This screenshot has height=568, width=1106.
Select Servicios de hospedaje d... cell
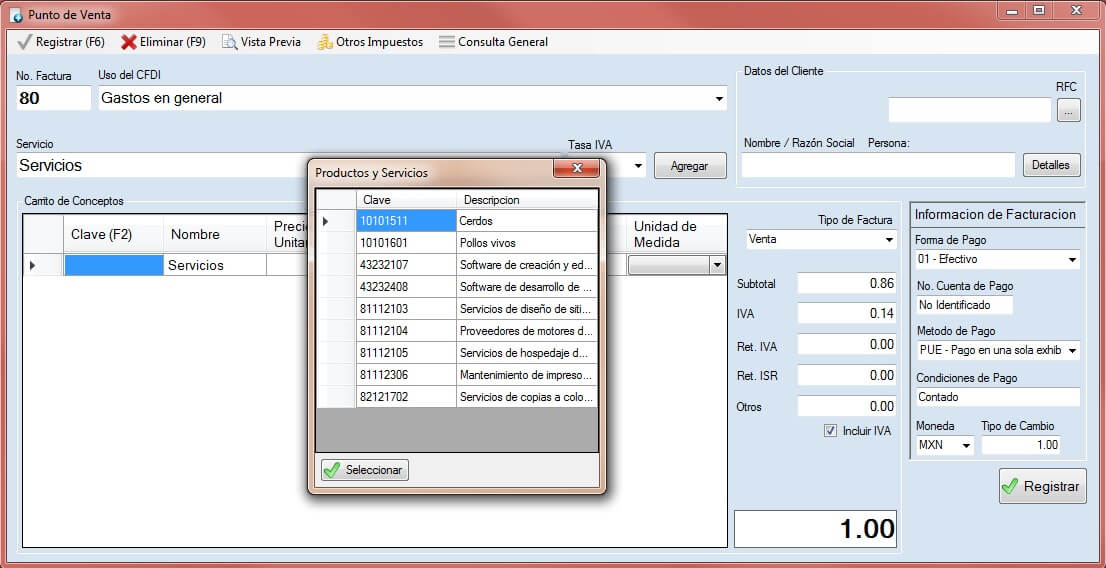point(527,352)
